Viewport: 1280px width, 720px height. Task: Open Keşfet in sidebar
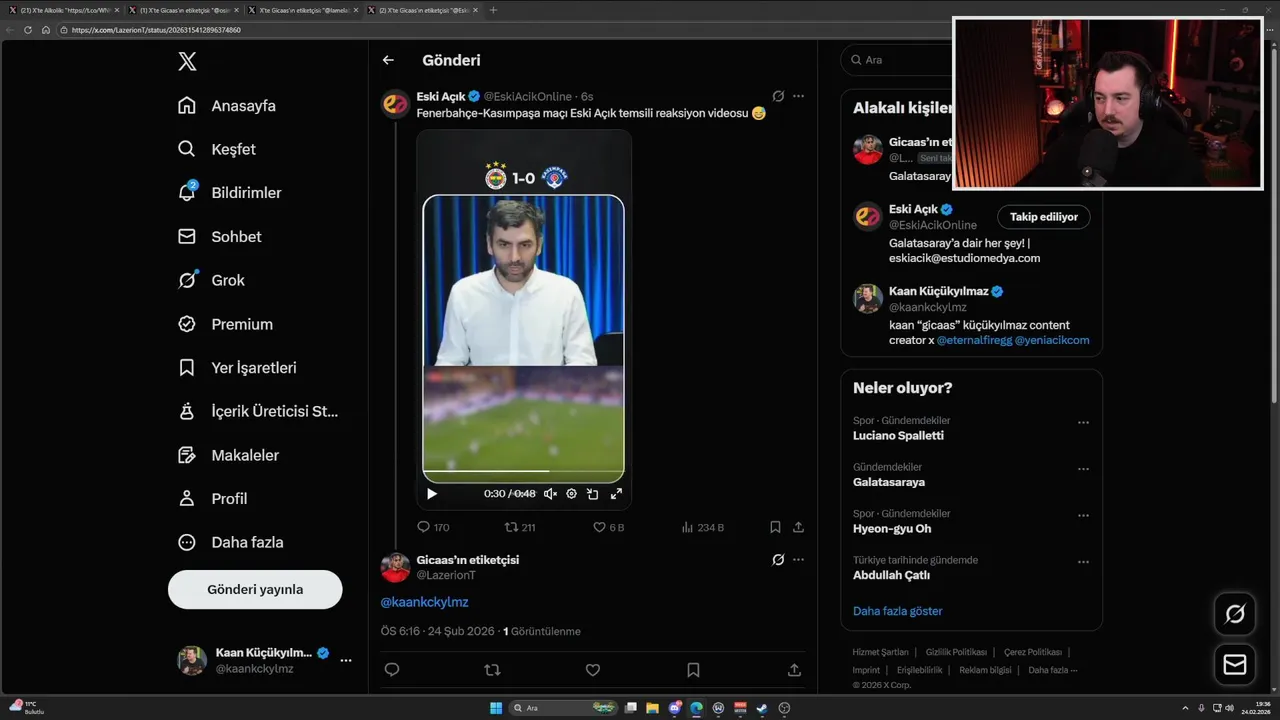tap(218, 149)
